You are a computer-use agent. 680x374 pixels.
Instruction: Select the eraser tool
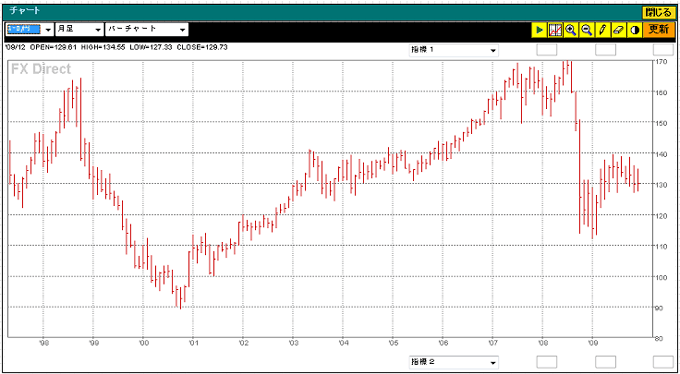pos(618,30)
